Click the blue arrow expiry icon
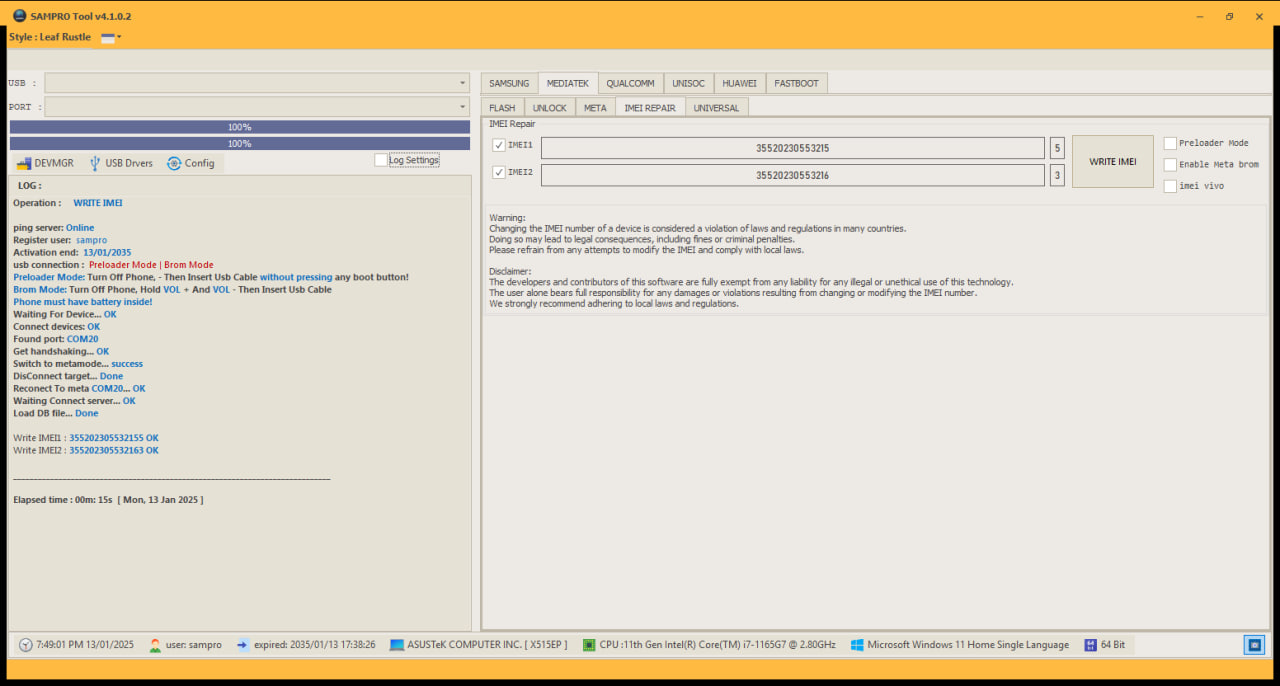 coord(243,645)
